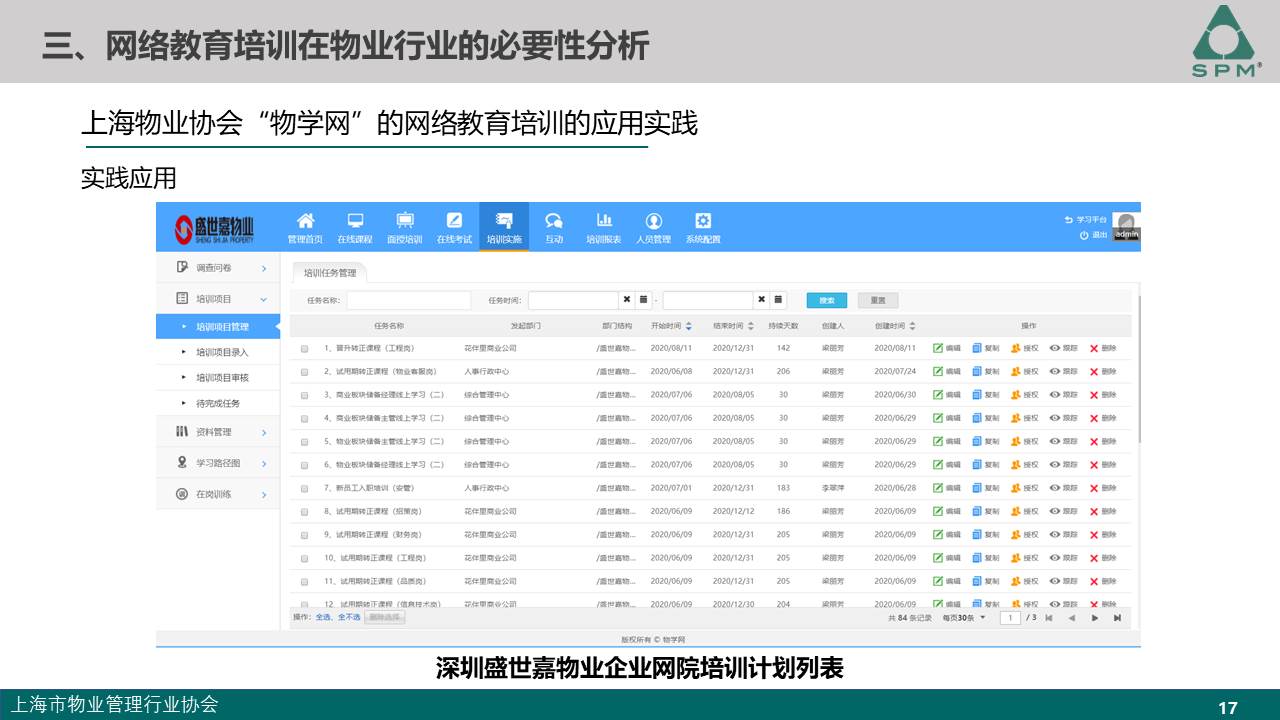
Task: Click the 删除 red X for row 2
Action: pyautogui.click(x=1094, y=371)
